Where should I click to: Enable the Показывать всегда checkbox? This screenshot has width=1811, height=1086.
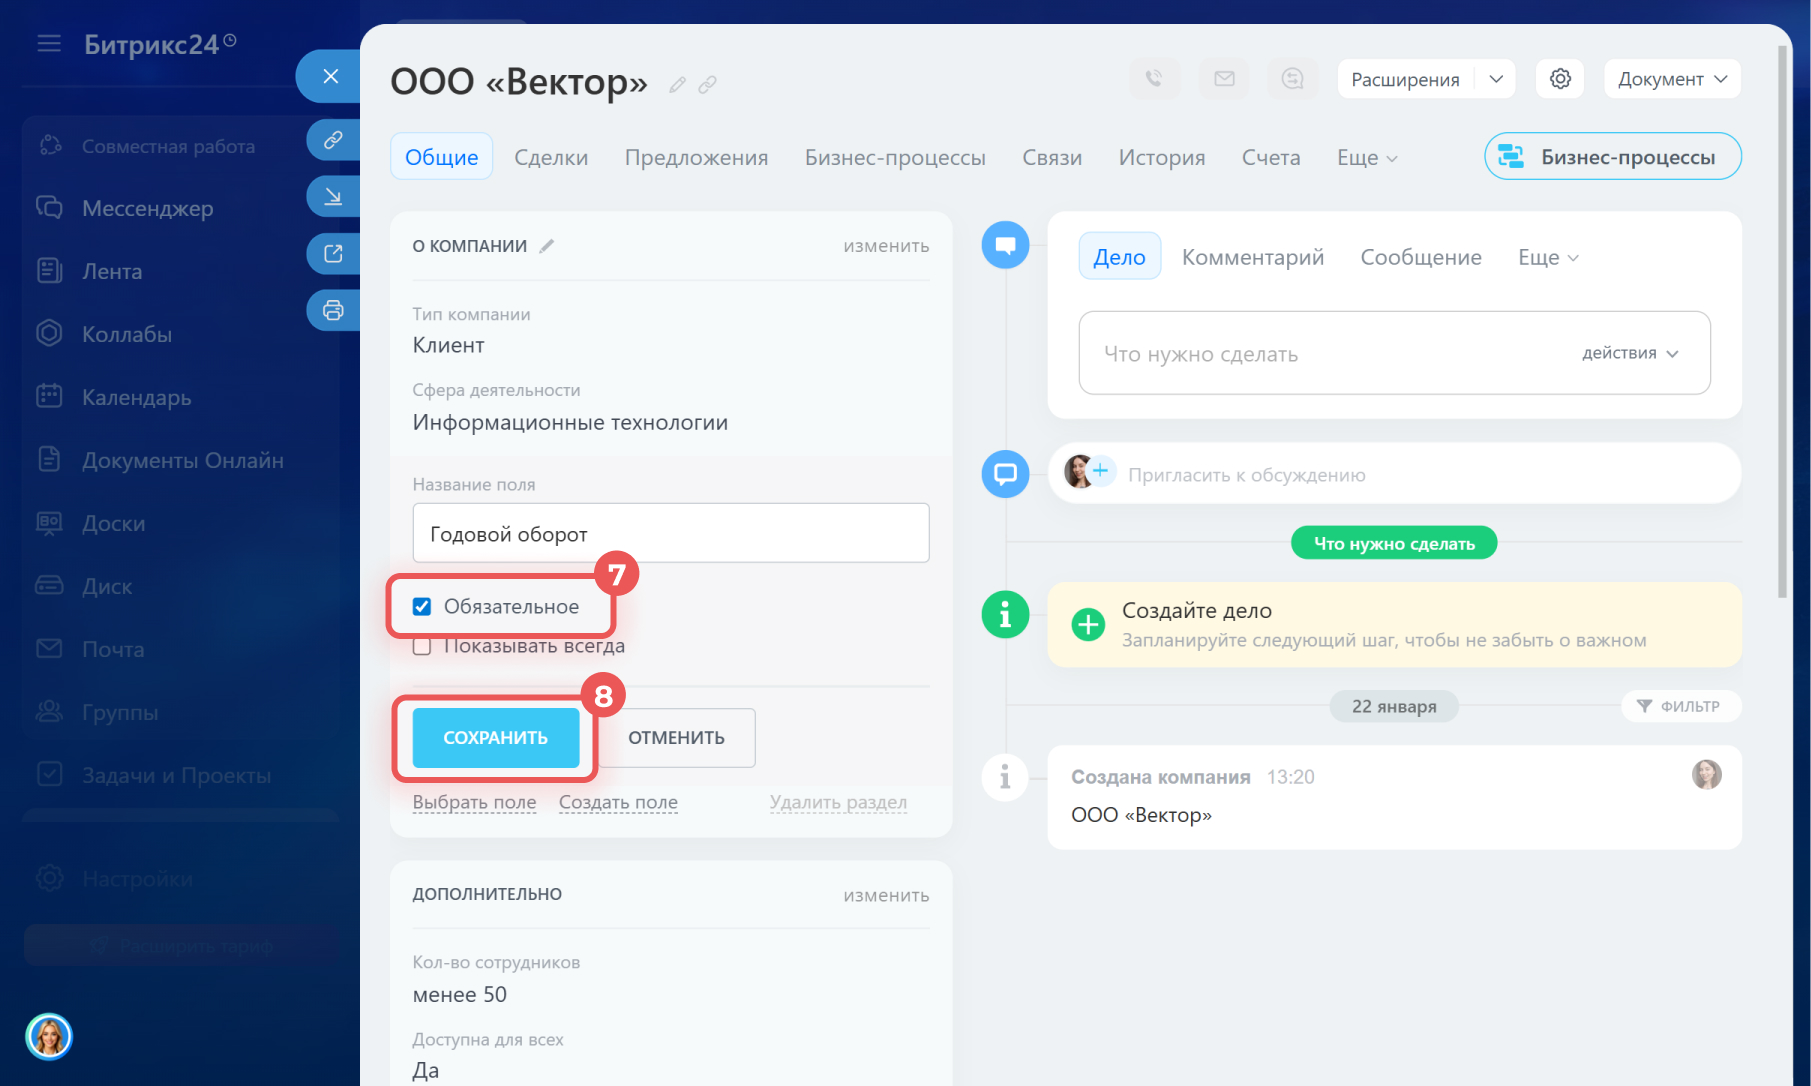422,647
